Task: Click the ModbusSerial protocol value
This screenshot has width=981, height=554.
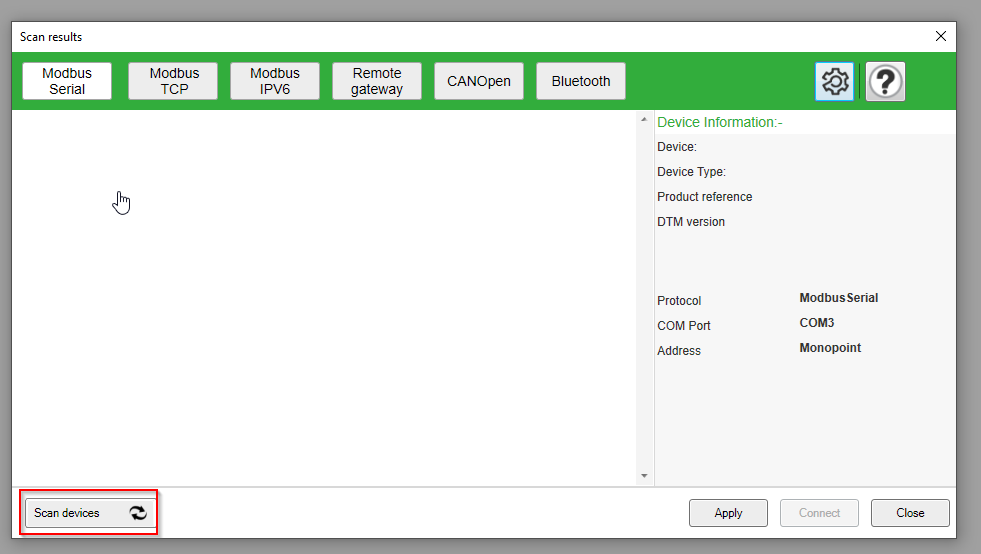Action: point(838,298)
